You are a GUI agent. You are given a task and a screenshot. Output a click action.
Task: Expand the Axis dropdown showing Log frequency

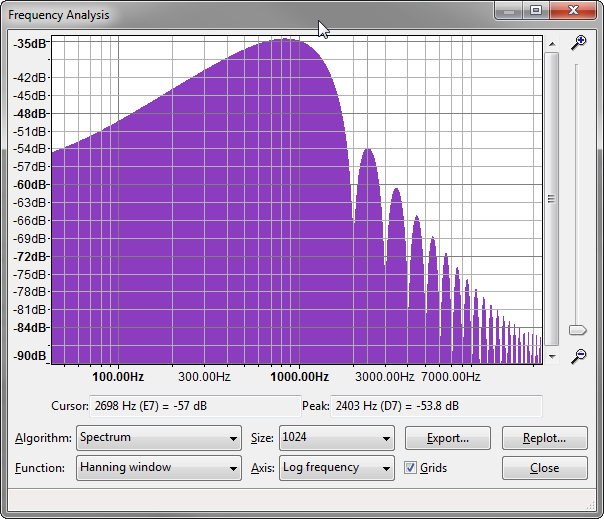pyautogui.click(x=336, y=467)
